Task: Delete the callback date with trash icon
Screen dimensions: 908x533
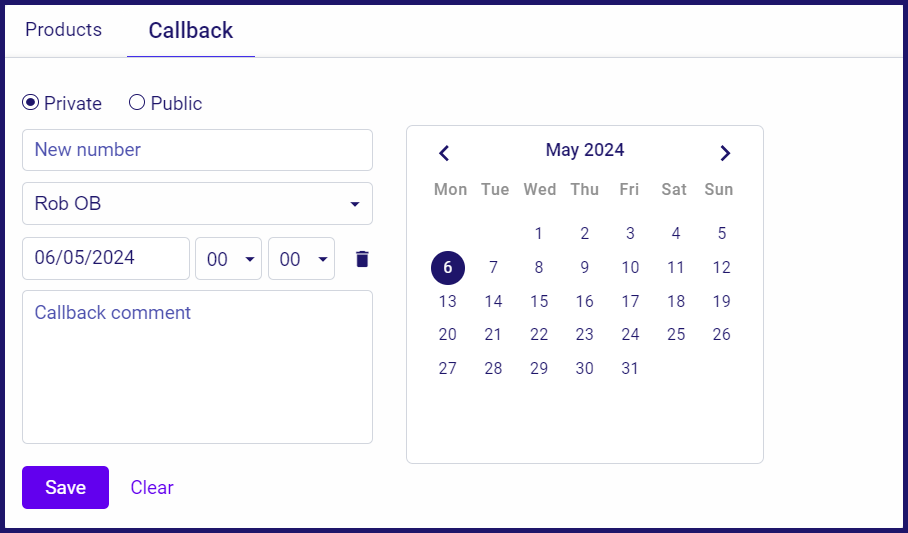Action: pos(362,259)
